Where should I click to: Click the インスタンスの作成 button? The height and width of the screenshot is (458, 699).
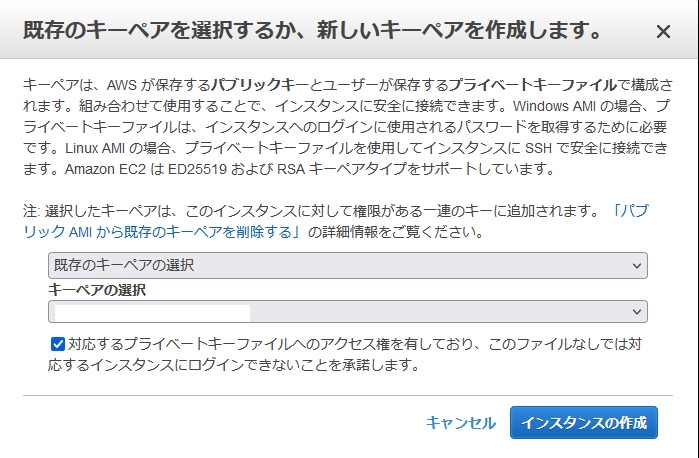click(584, 422)
